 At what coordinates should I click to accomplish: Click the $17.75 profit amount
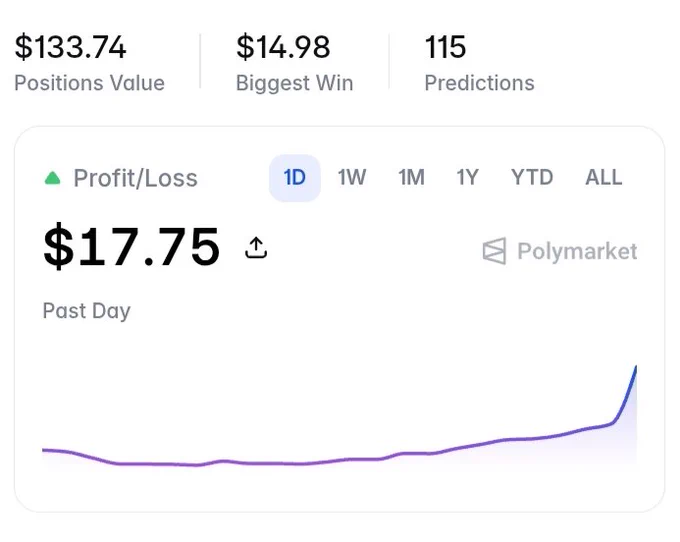tap(132, 247)
